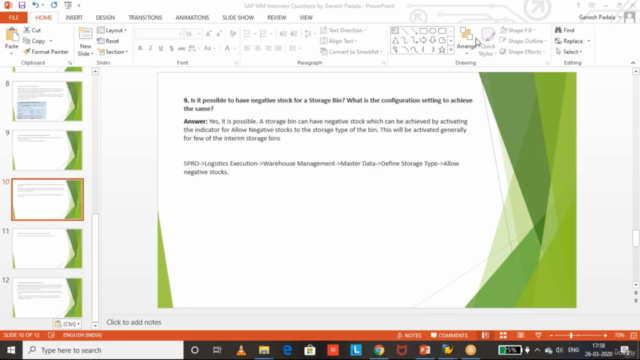Switch to Reading View in status bar

click(x=521, y=335)
